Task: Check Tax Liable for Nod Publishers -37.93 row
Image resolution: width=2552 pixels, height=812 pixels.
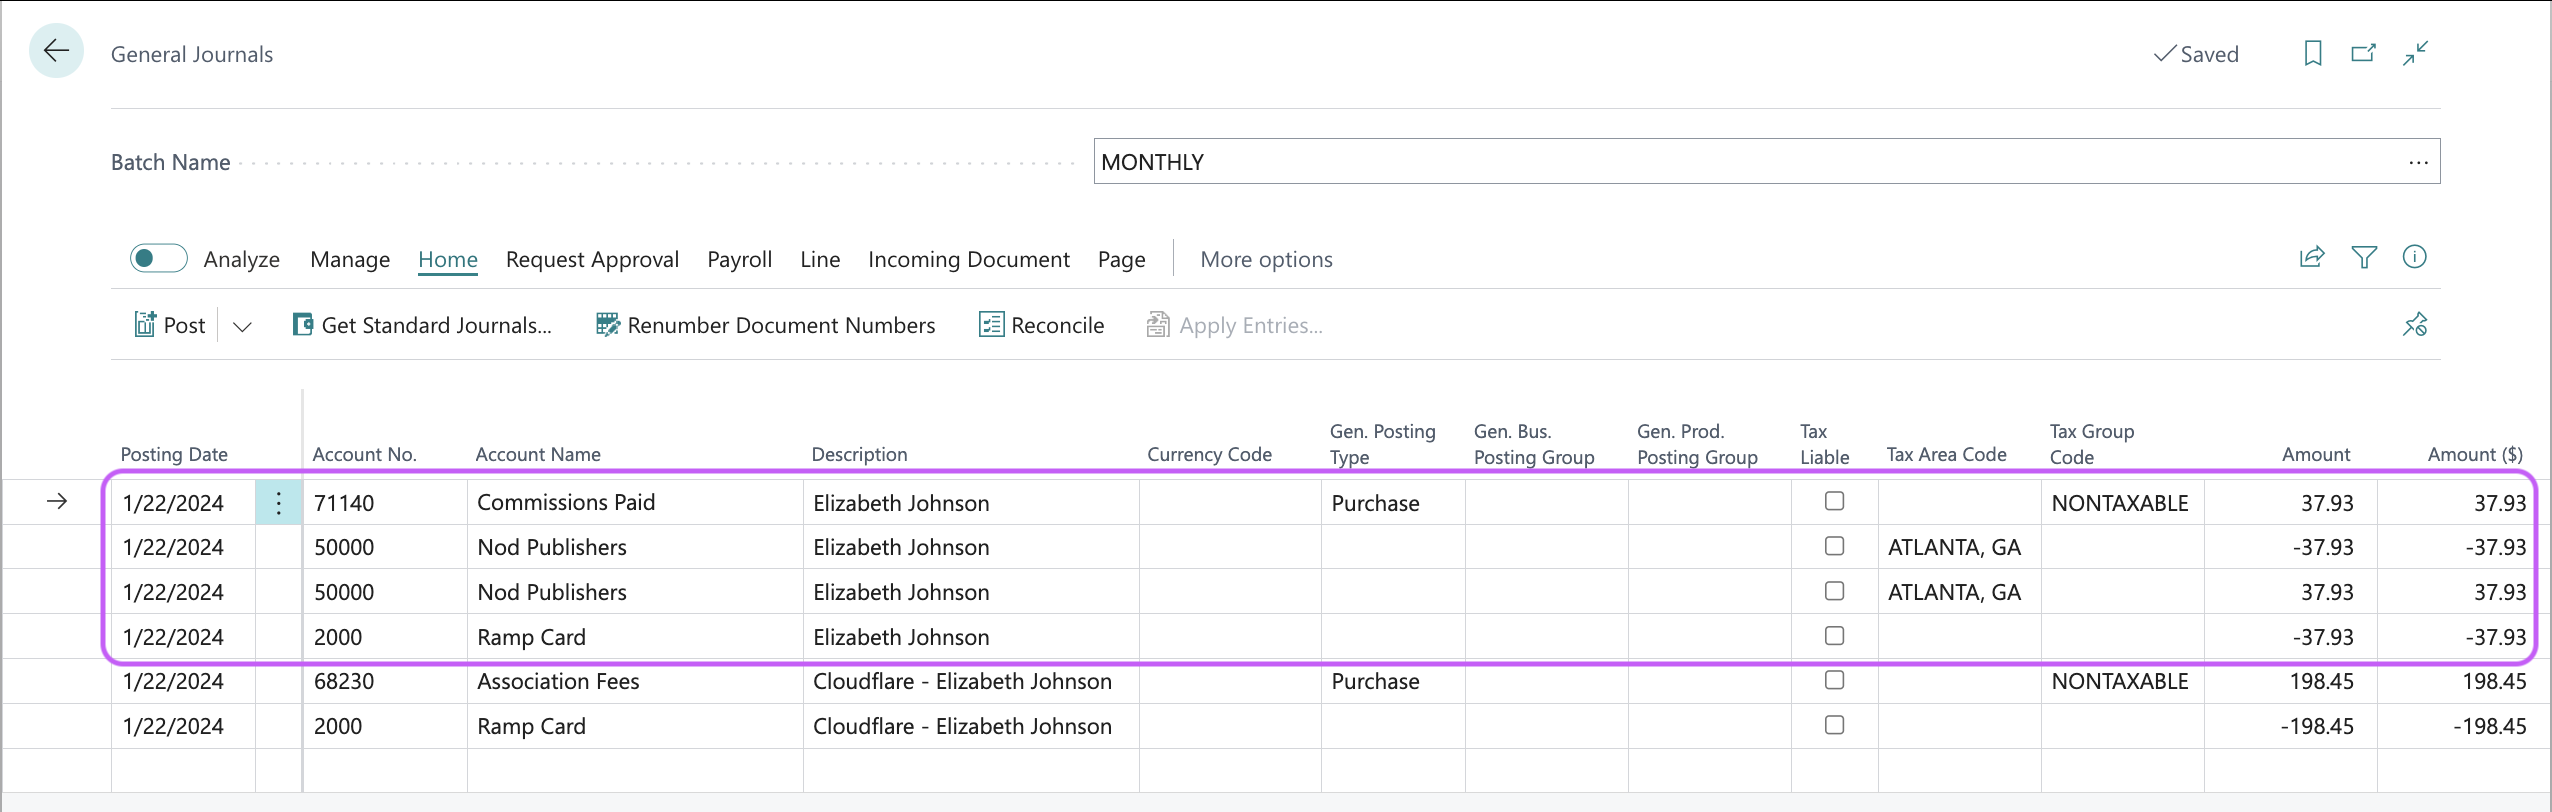Action: (1834, 546)
